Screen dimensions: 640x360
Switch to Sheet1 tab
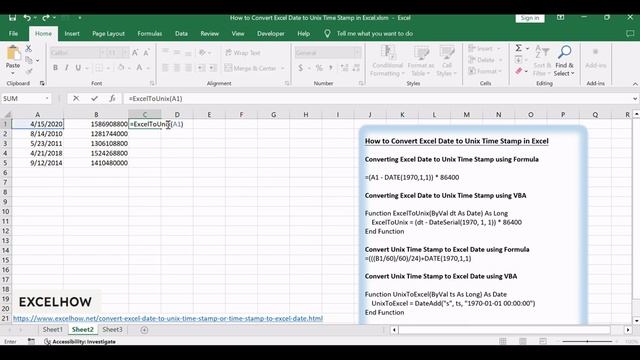pos(53,329)
